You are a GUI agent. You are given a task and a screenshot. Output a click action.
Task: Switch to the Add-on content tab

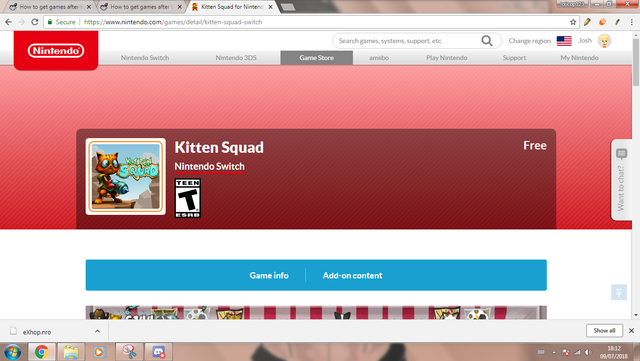pyautogui.click(x=352, y=276)
